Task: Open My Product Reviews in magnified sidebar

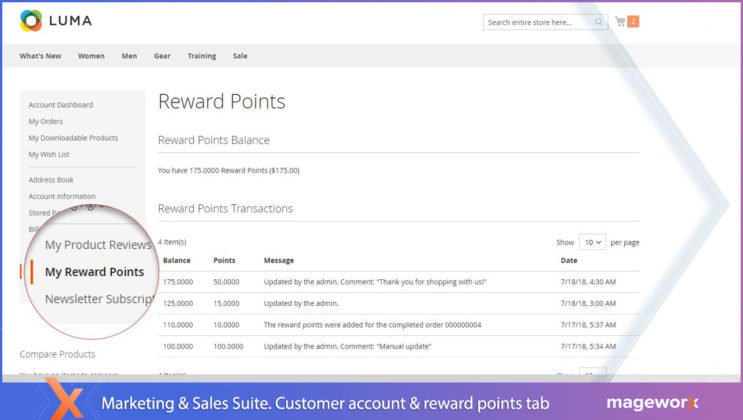Action: (98, 245)
